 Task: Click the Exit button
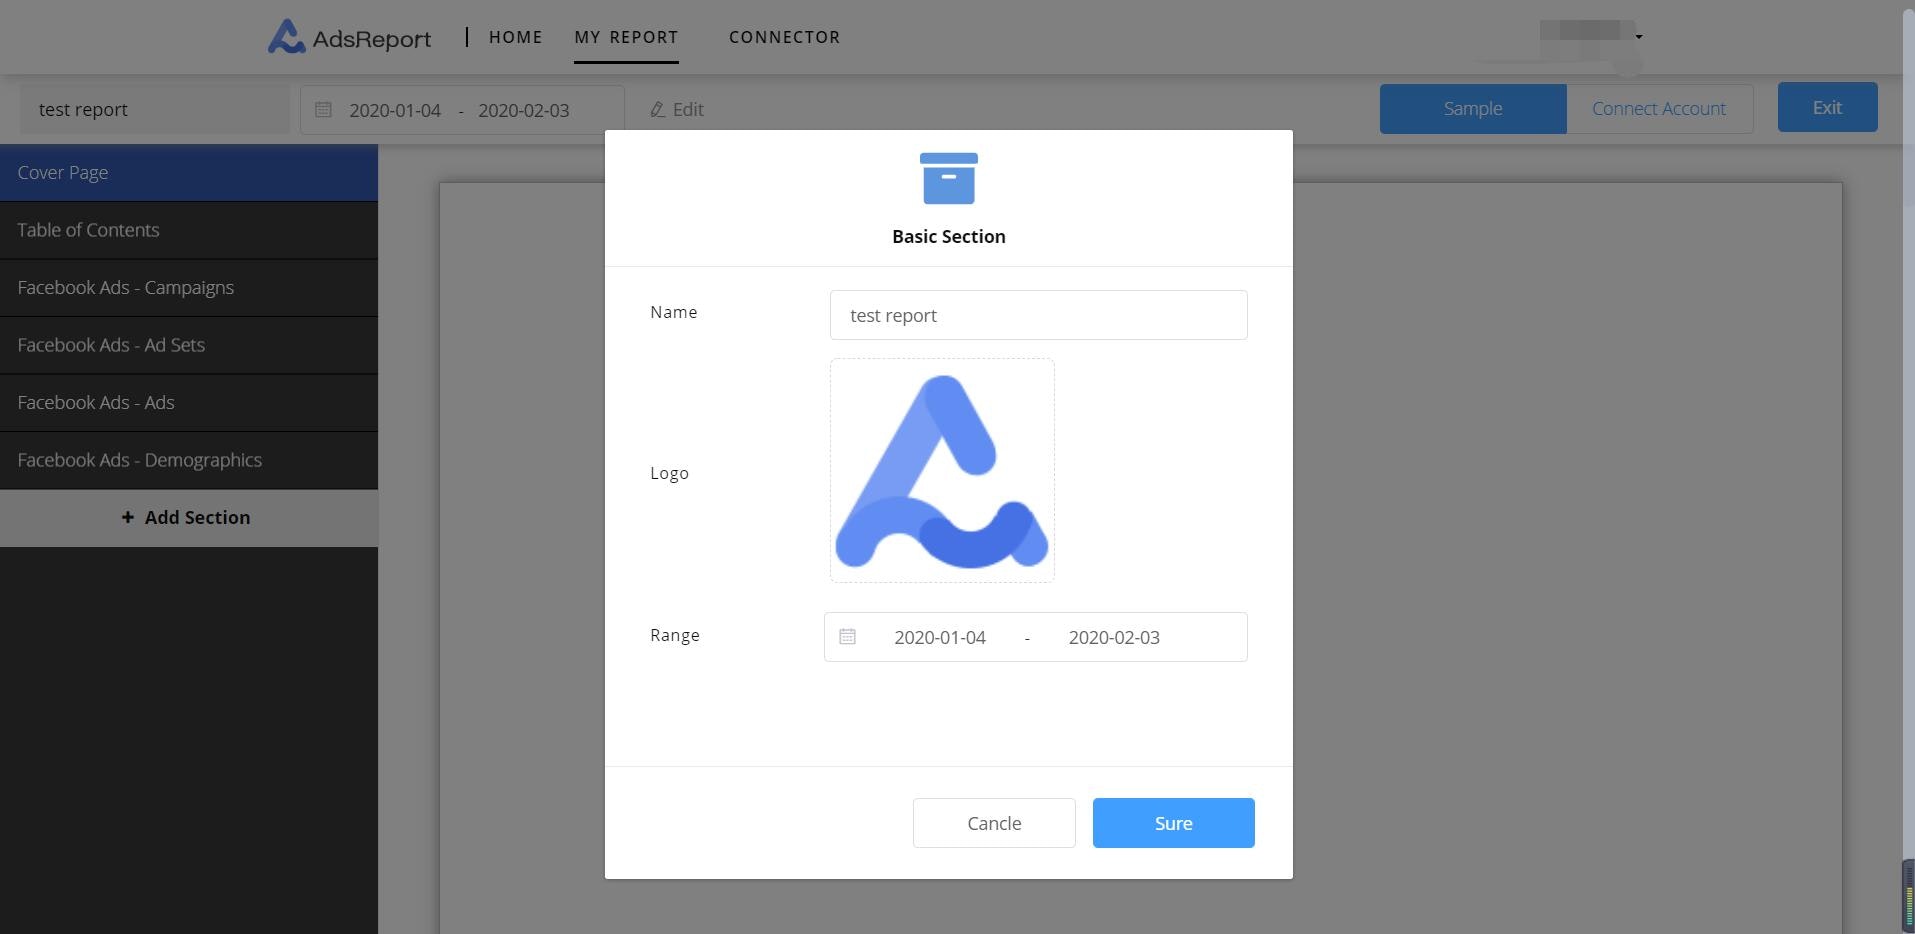1825,107
